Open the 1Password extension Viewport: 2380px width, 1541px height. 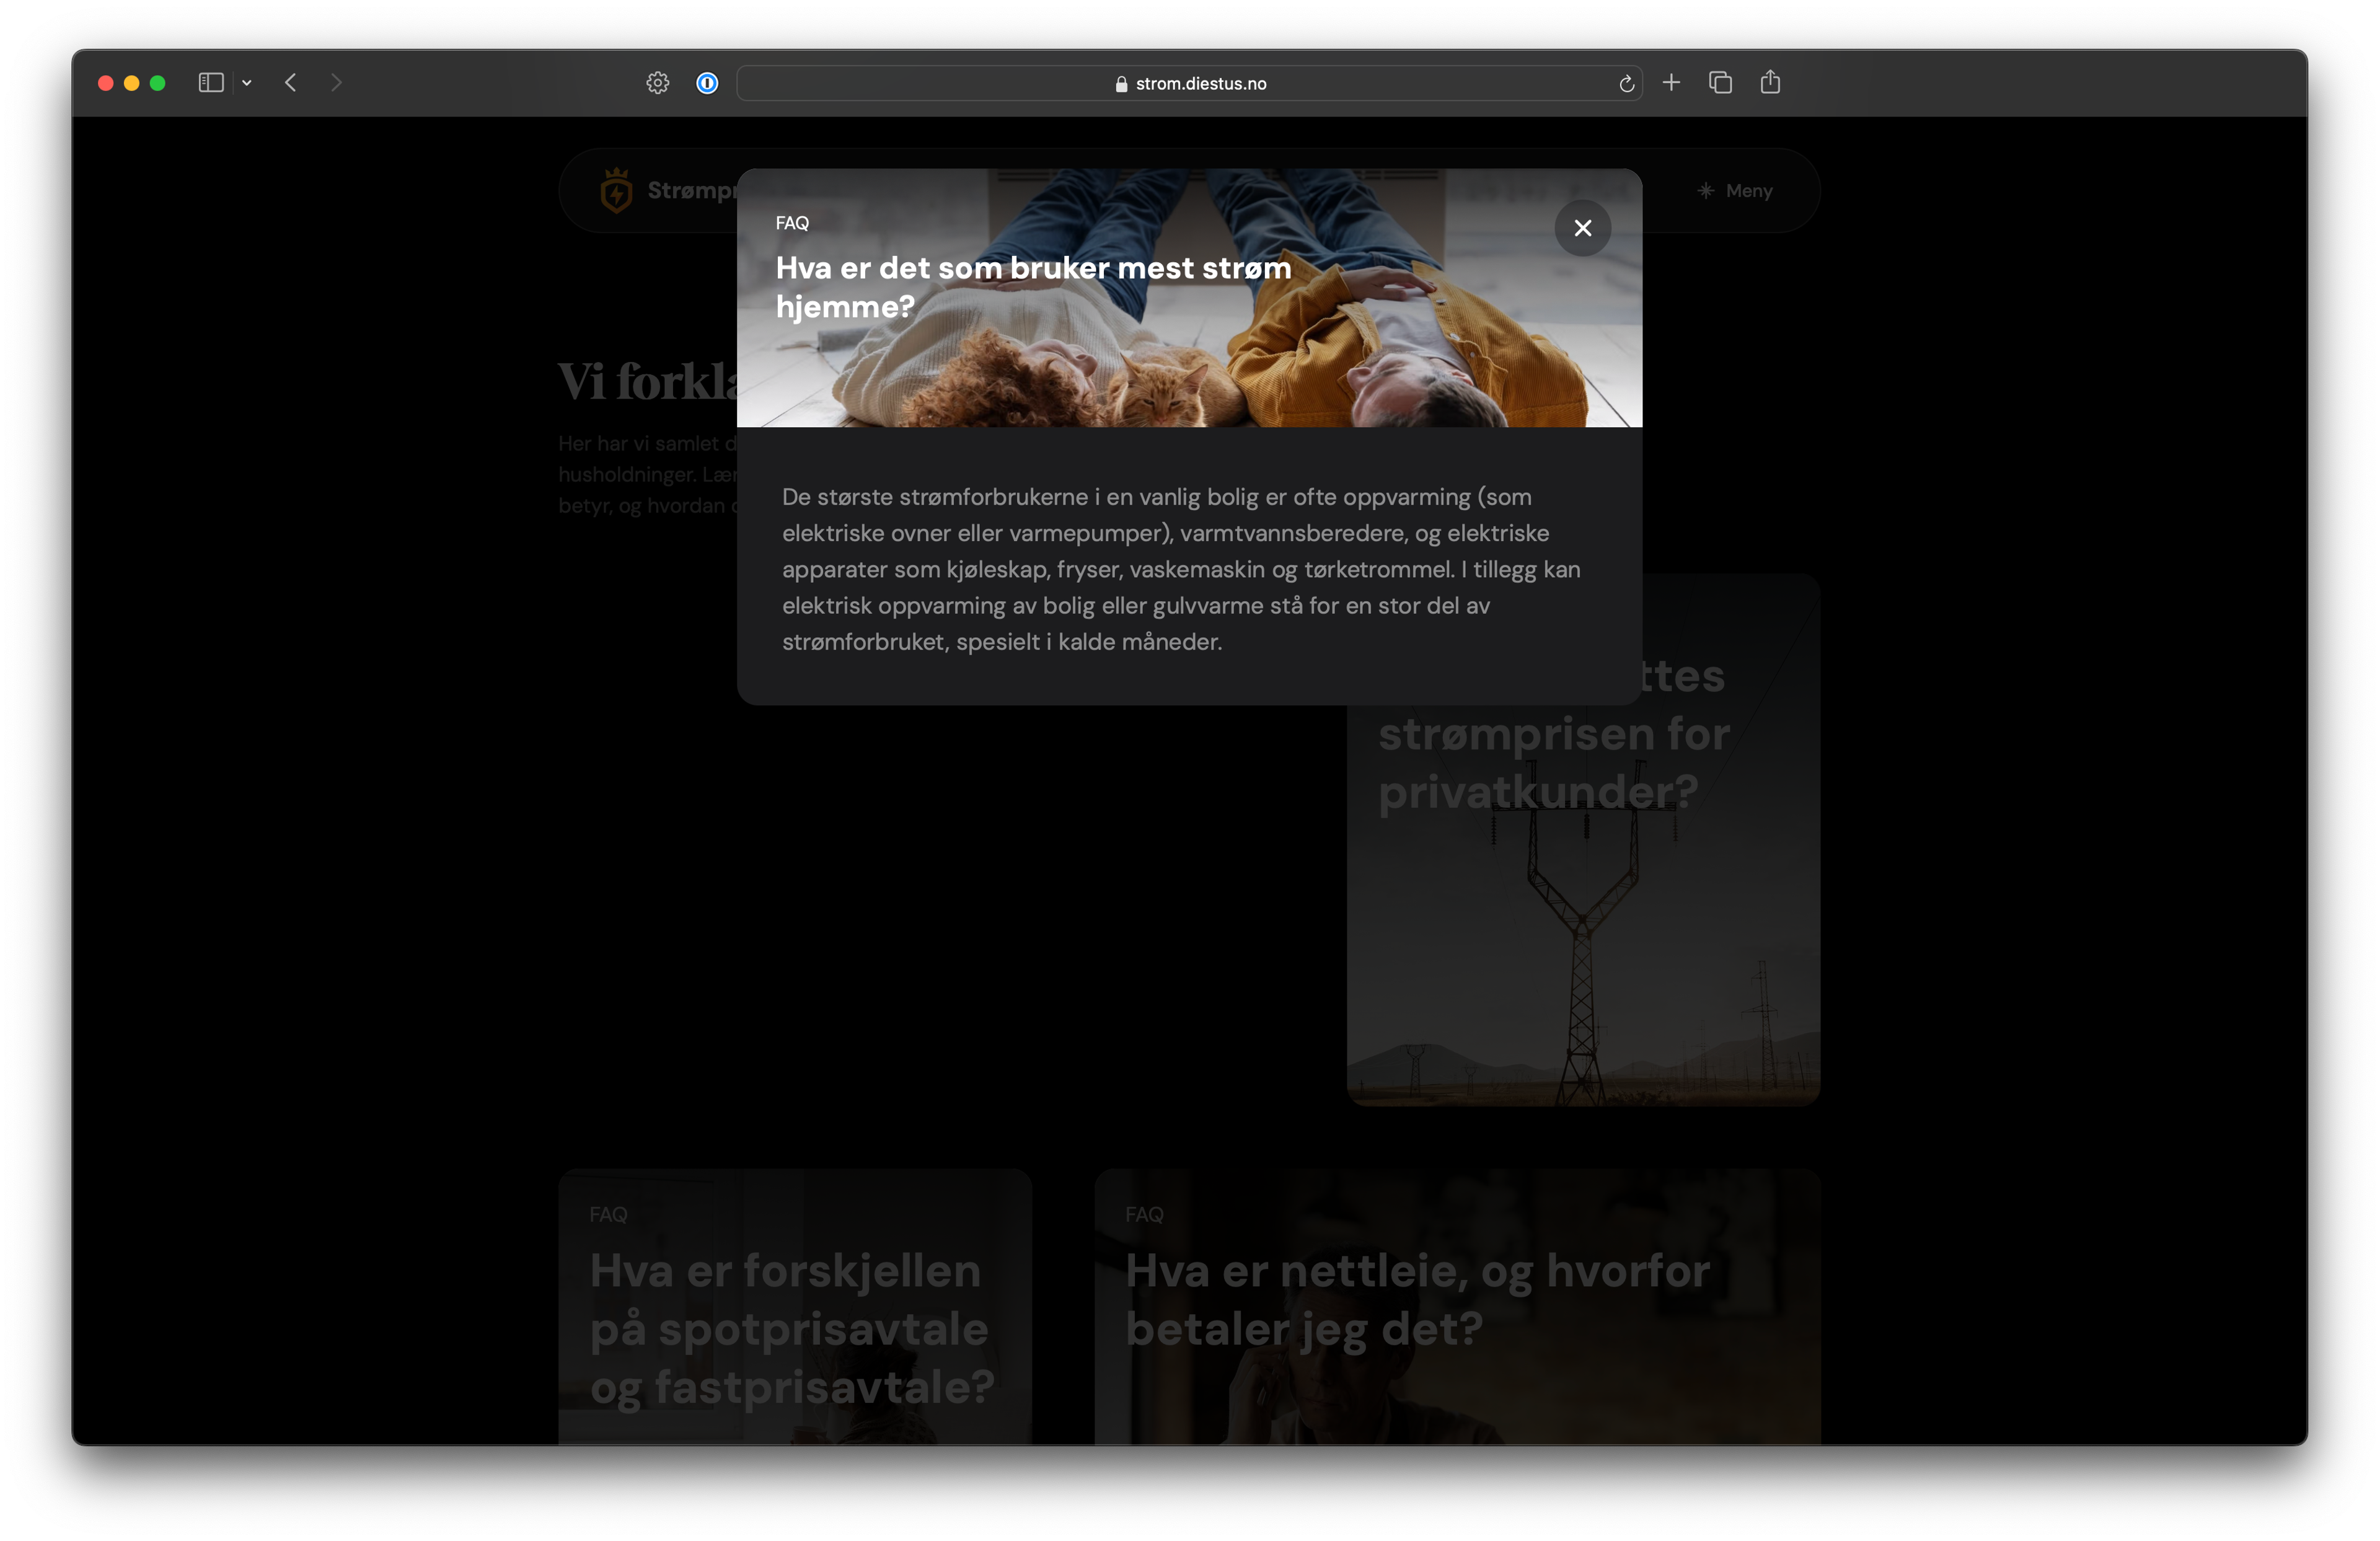coord(707,83)
